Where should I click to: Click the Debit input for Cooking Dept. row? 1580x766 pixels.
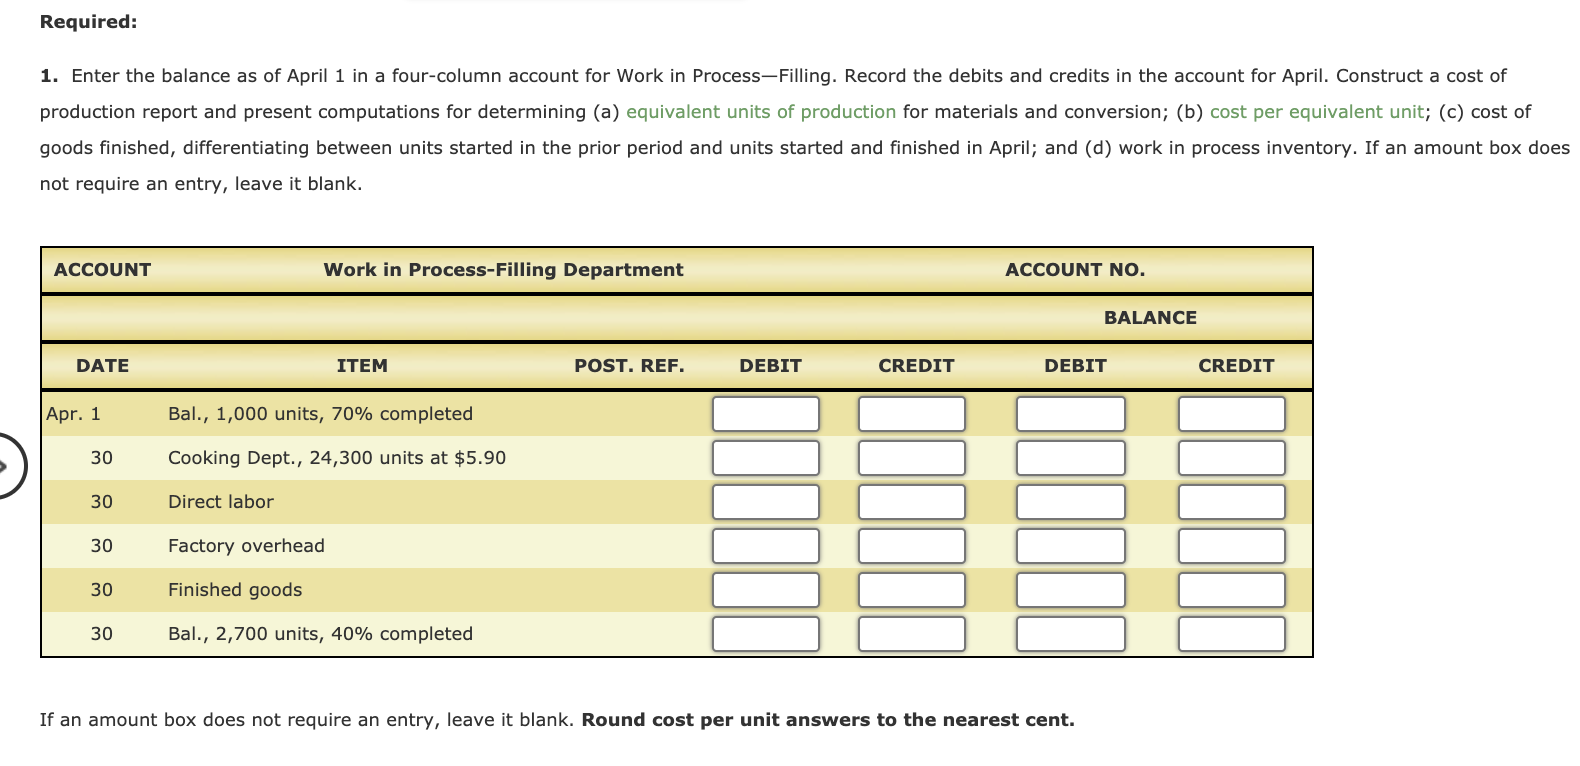(765, 457)
